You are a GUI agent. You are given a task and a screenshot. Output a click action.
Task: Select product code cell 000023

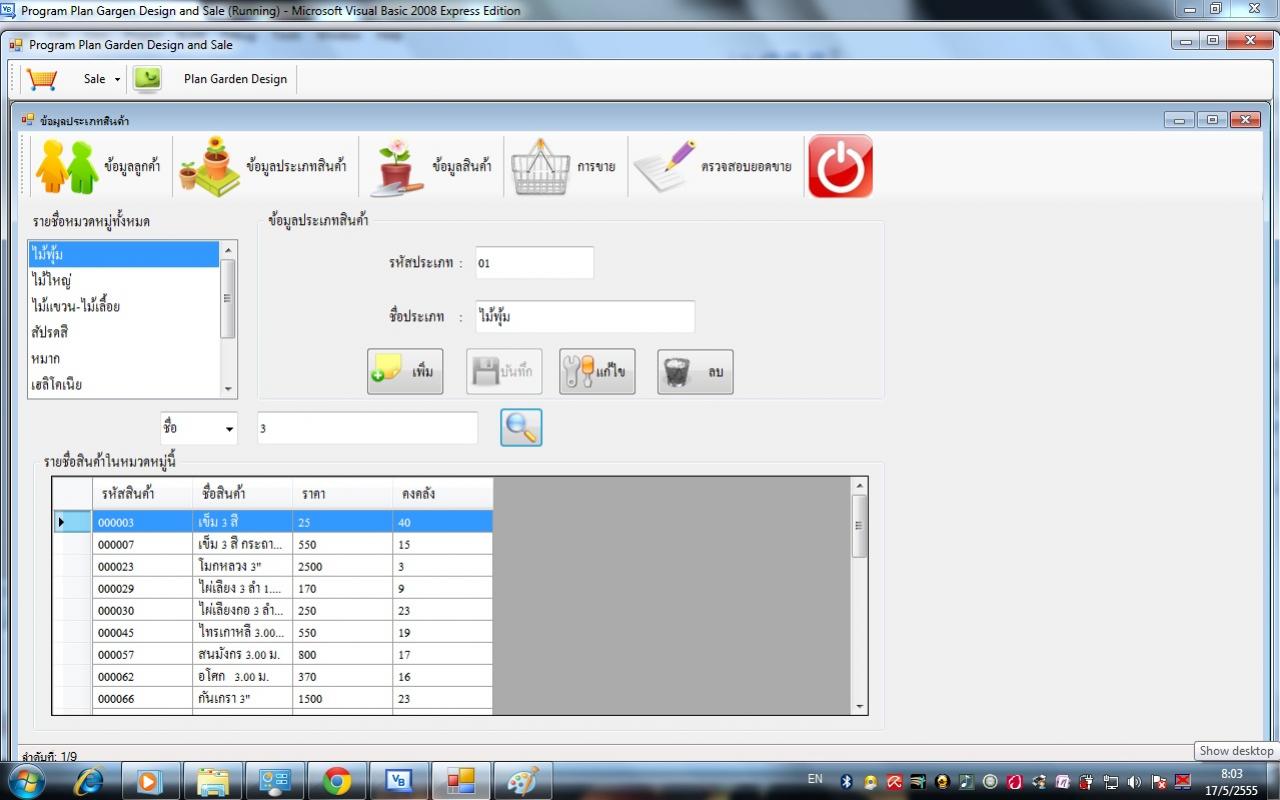click(x=142, y=566)
